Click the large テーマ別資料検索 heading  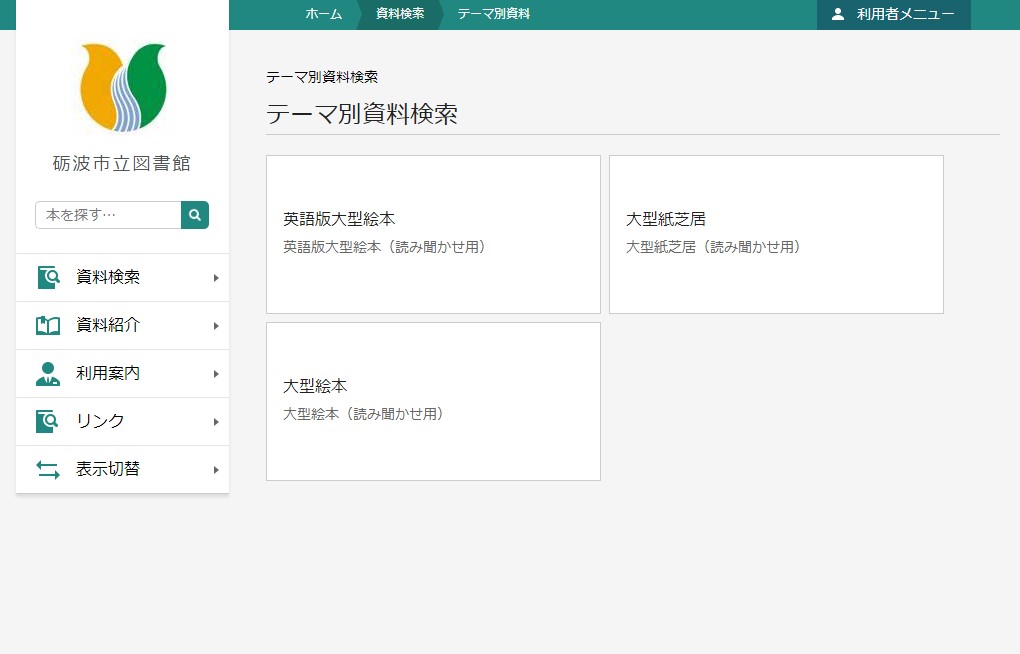click(x=362, y=114)
